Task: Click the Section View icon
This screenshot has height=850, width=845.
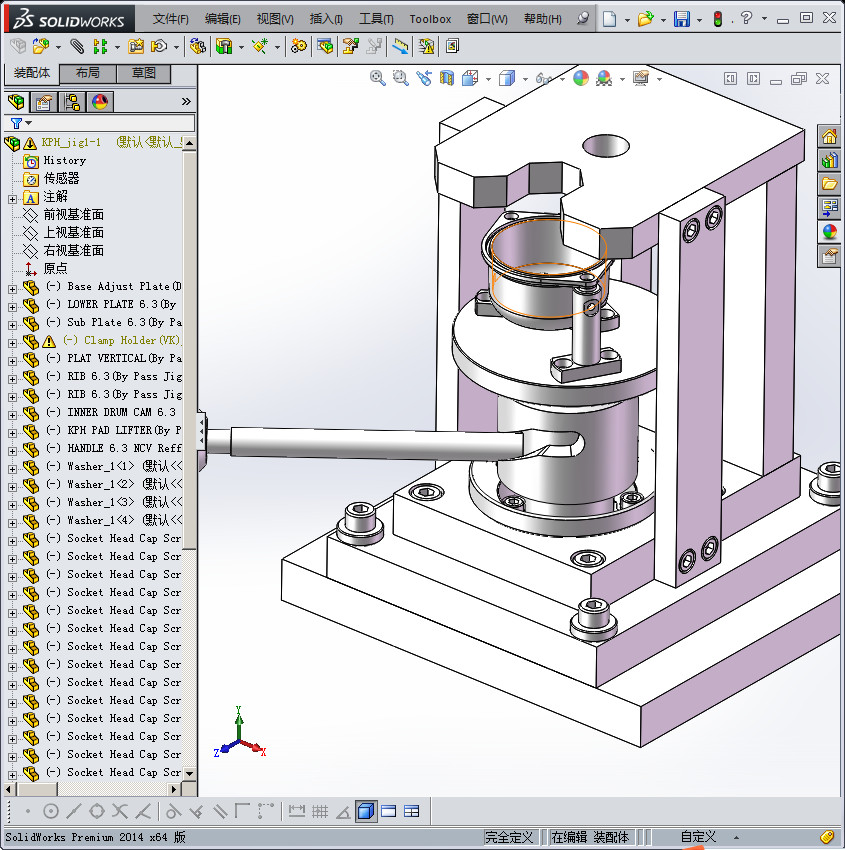Action: pyautogui.click(x=447, y=79)
